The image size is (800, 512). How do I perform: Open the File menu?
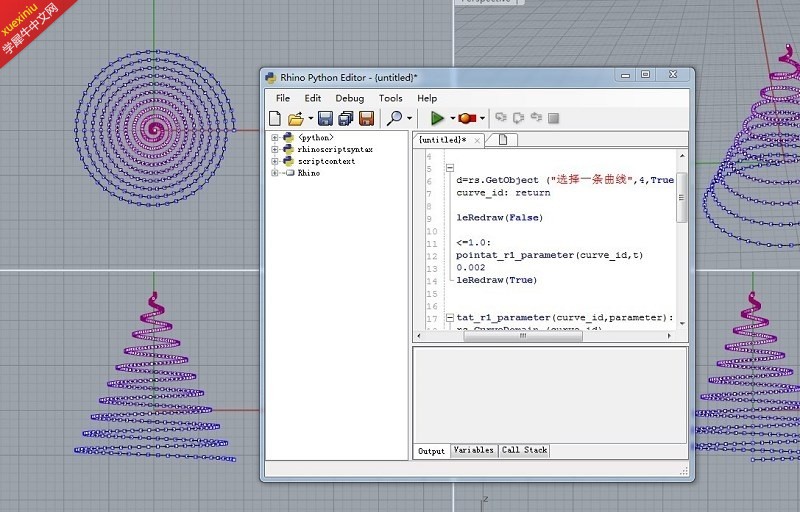point(283,98)
